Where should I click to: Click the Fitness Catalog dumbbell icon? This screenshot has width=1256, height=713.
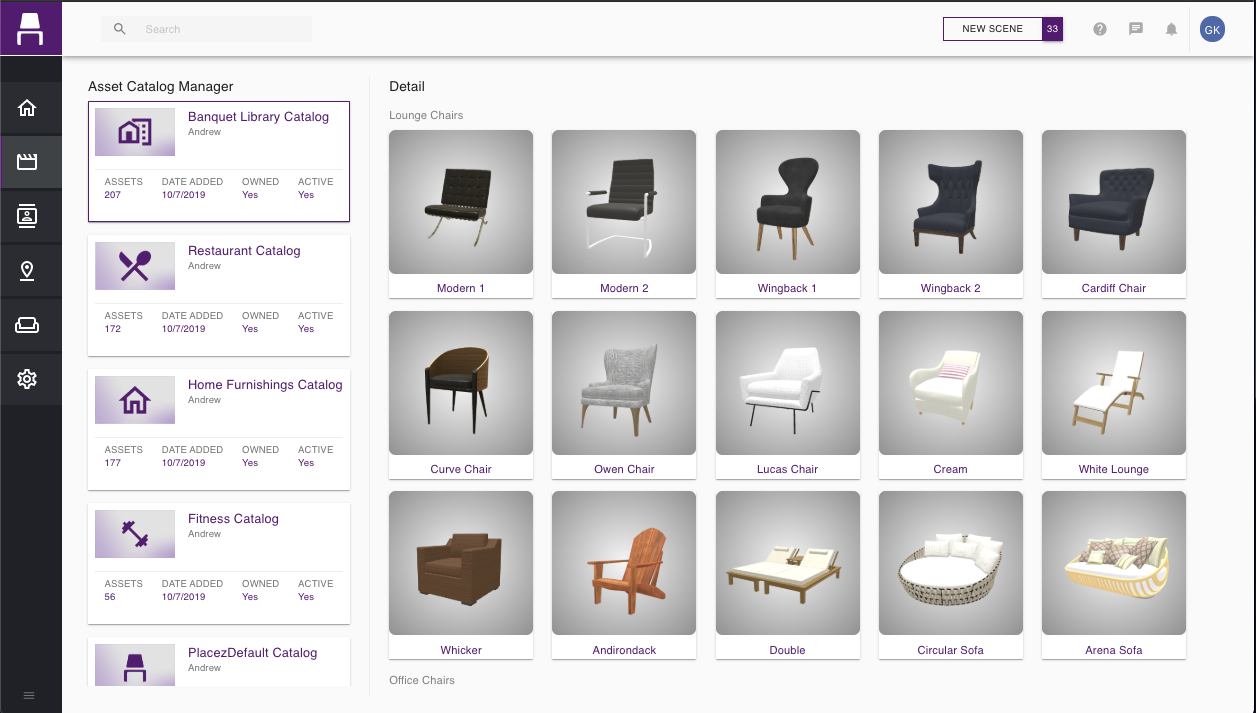tap(135, 534)
